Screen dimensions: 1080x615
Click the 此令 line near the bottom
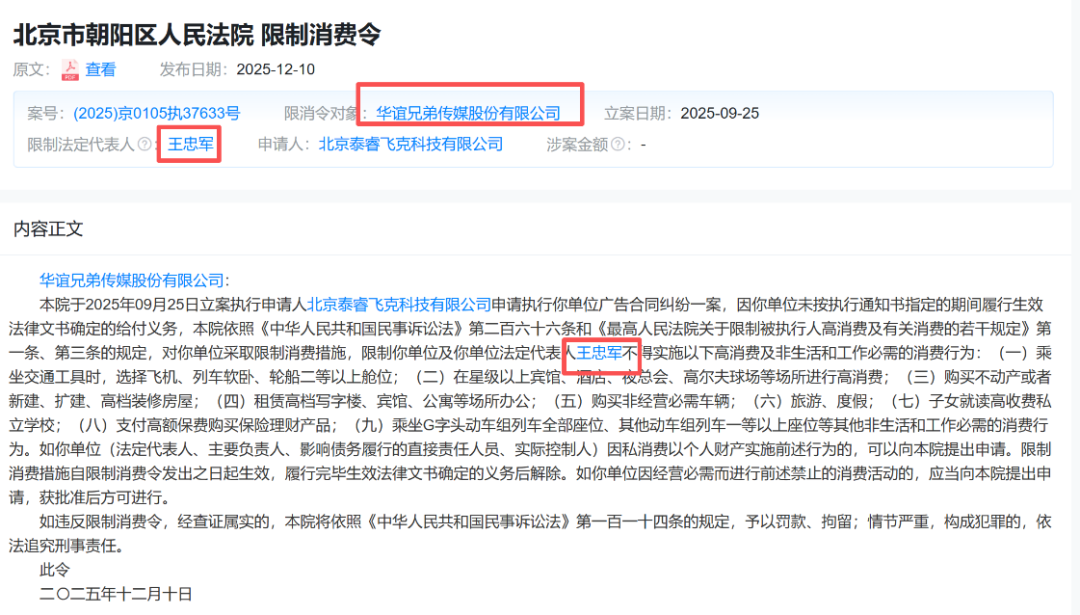54,570
